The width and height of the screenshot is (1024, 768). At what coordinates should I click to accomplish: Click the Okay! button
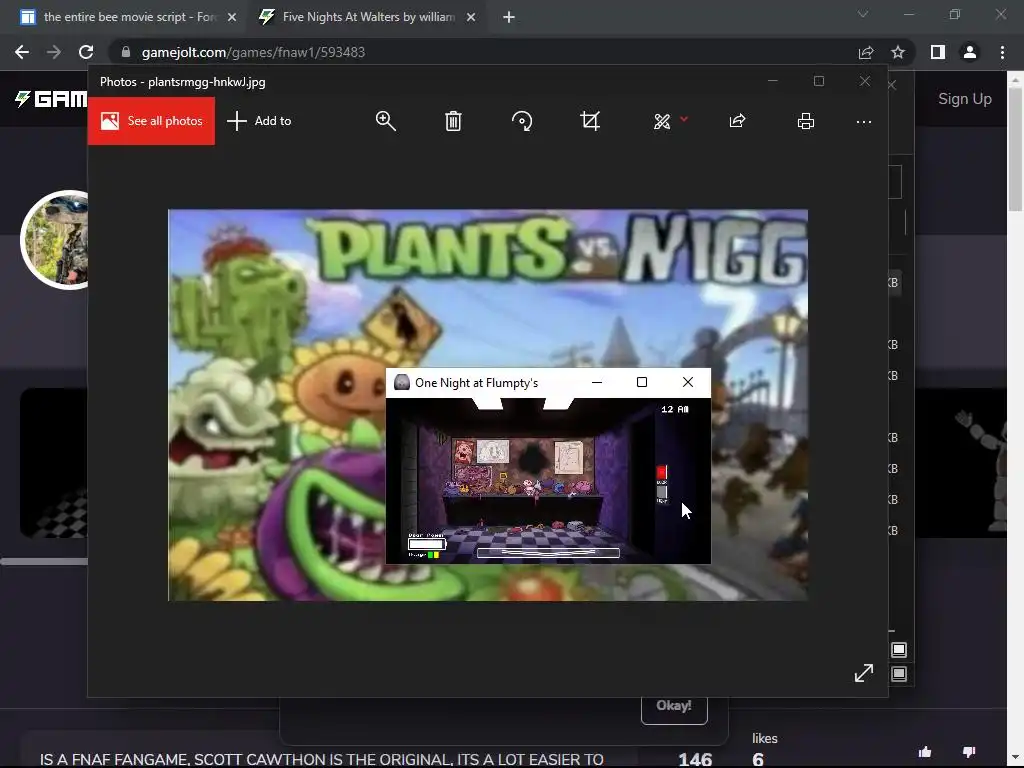tap(674, 707)
